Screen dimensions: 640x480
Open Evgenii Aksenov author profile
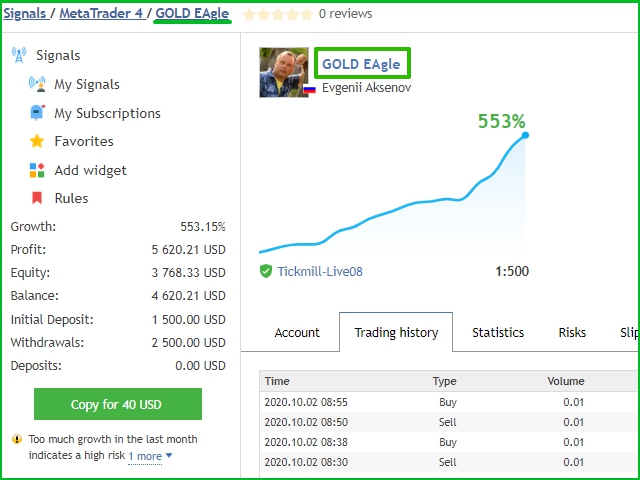(367, 88)
